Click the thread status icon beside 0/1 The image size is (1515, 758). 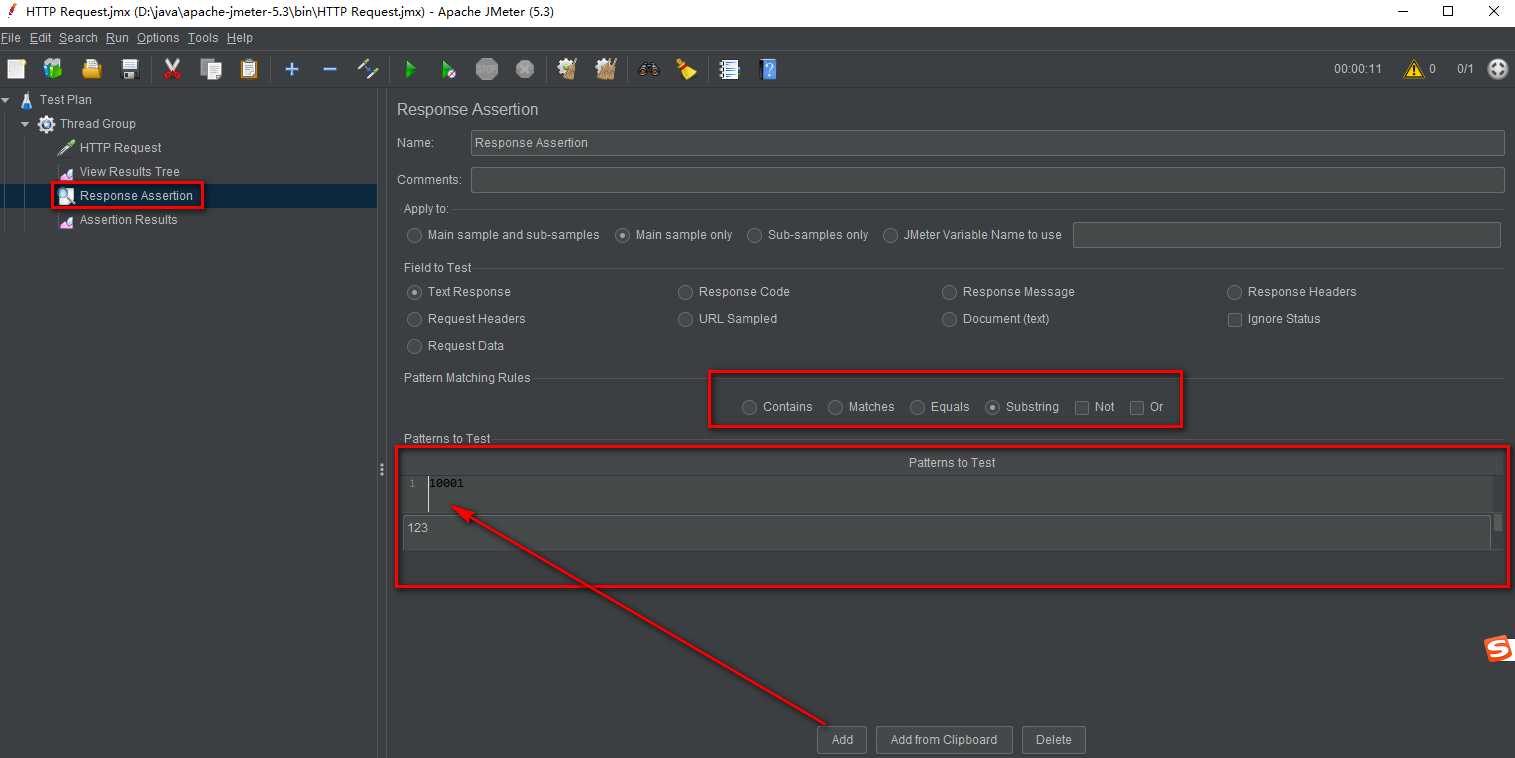pyautogui.click(x=1497, y=69)
